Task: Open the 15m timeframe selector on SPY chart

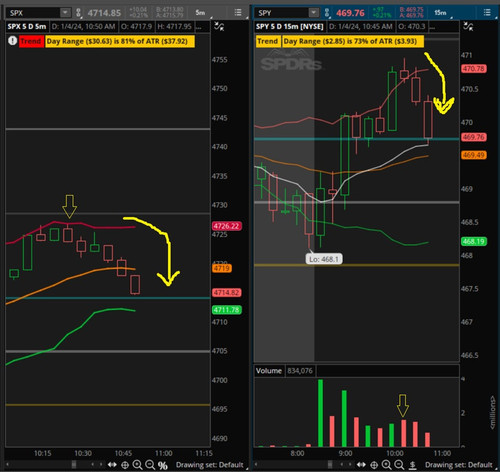Action: click(x=440, y=13)
